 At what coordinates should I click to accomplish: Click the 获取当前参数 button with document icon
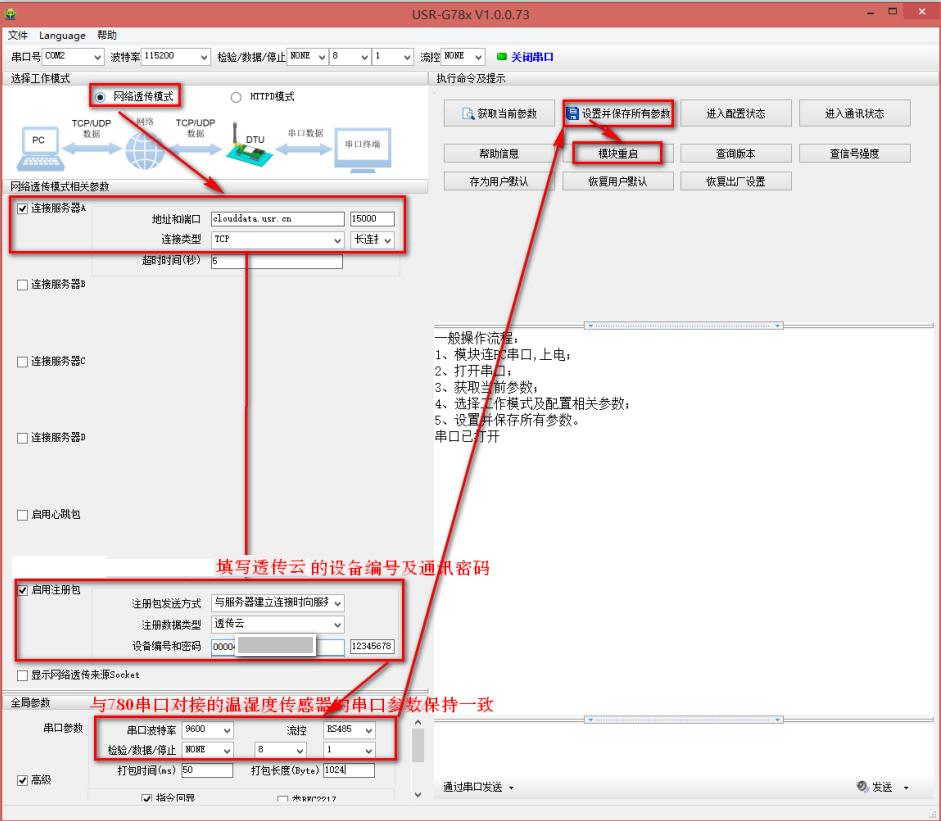point(499,114)
